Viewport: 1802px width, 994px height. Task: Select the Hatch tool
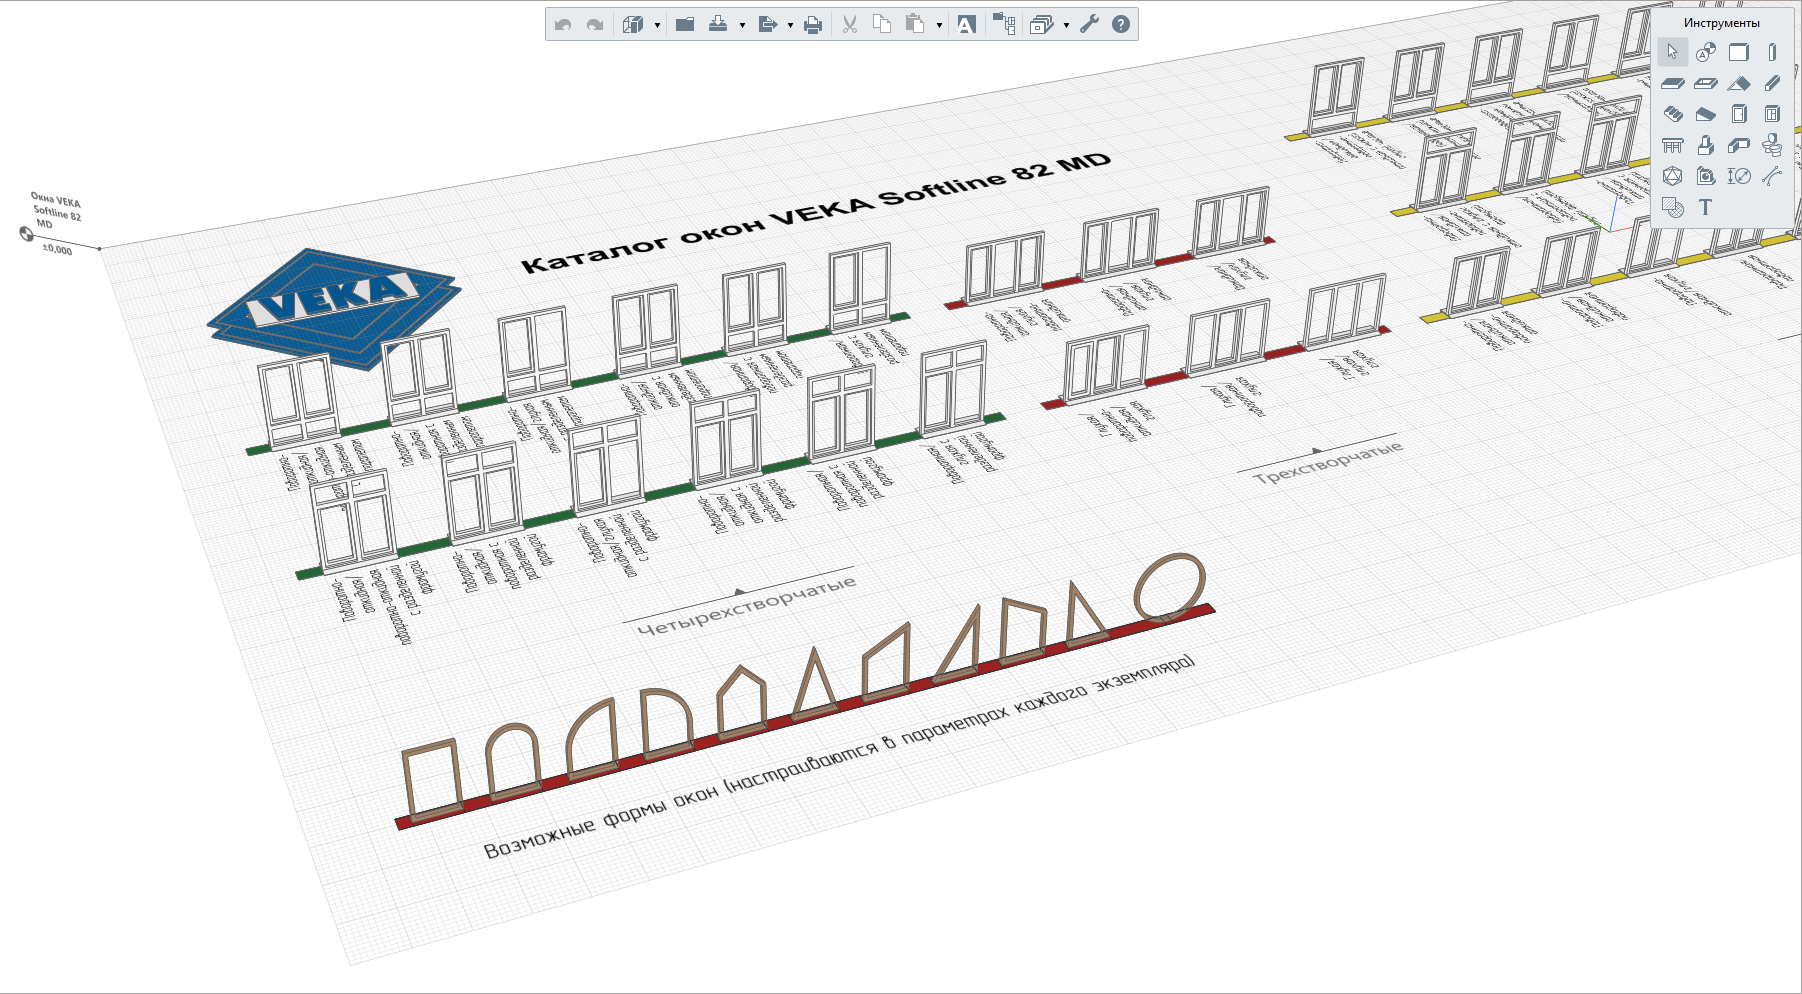pyautogui.click(x=1673, y=207)
